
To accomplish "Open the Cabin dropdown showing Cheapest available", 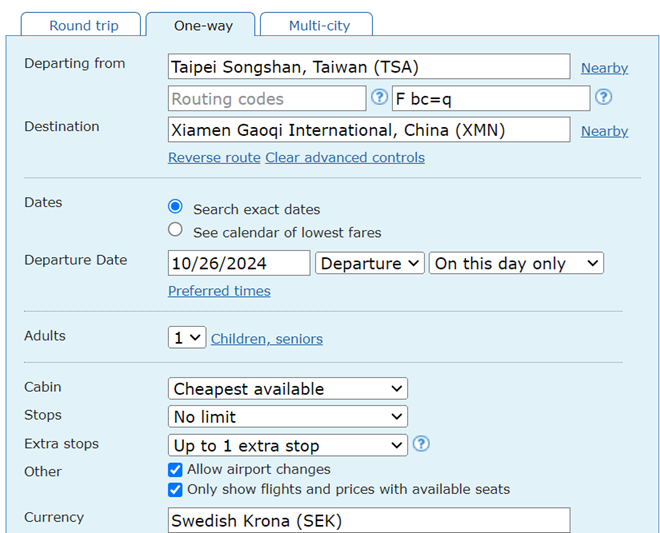I will (x=287, y=389).
